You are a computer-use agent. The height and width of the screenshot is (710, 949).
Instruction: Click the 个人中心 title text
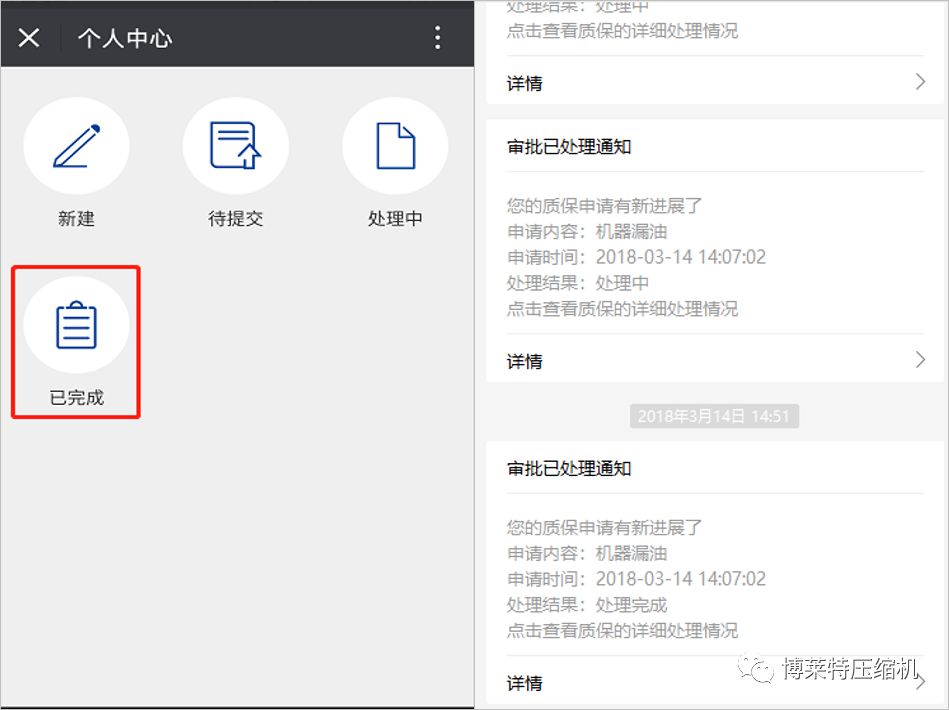click(x=125, y=38)
